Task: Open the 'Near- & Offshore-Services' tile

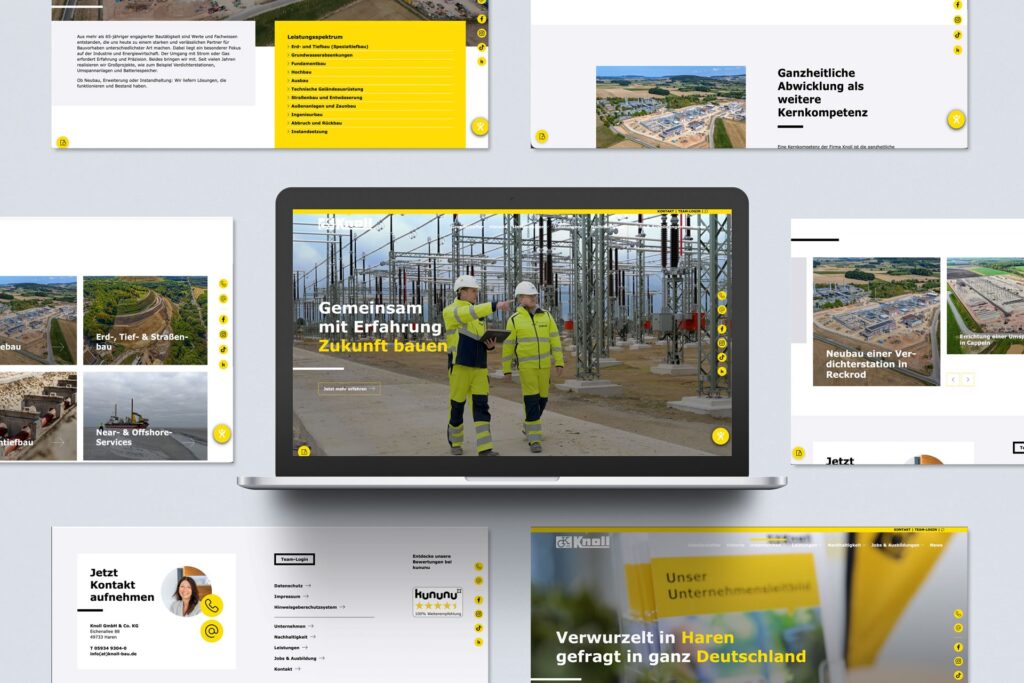Action: pos(145,416)
